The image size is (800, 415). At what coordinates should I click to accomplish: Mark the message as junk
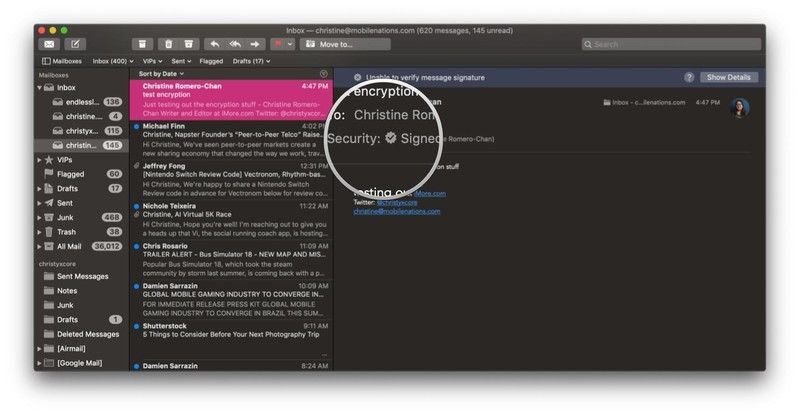(x=189, y=44)
